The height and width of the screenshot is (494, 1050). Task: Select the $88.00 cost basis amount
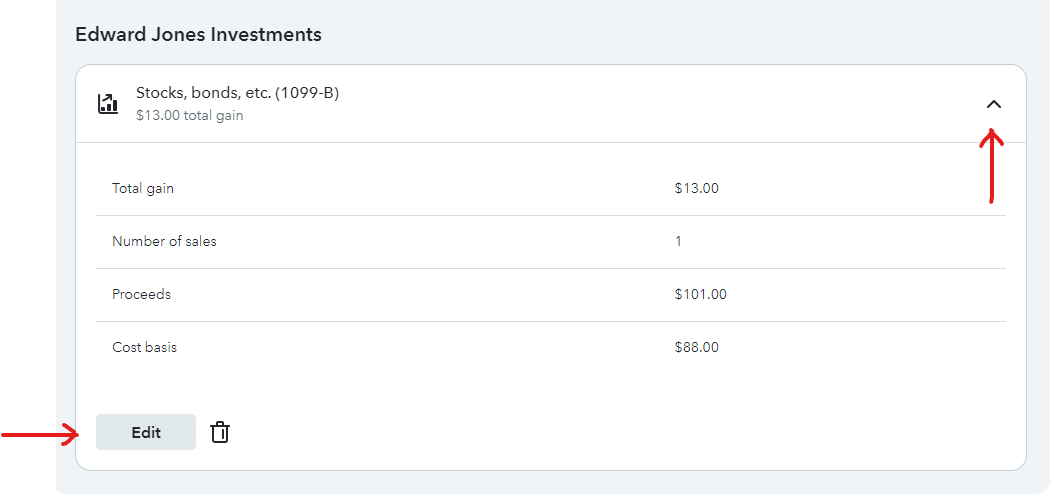tap(696, 347)
